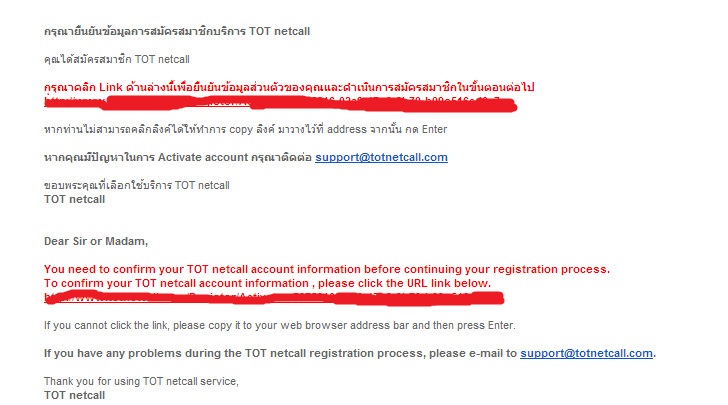The width and height of the screenshot is (728, 405).
Task: Open the support@totnetcall.com link in Thai section
Action: (x=381, y=157)
